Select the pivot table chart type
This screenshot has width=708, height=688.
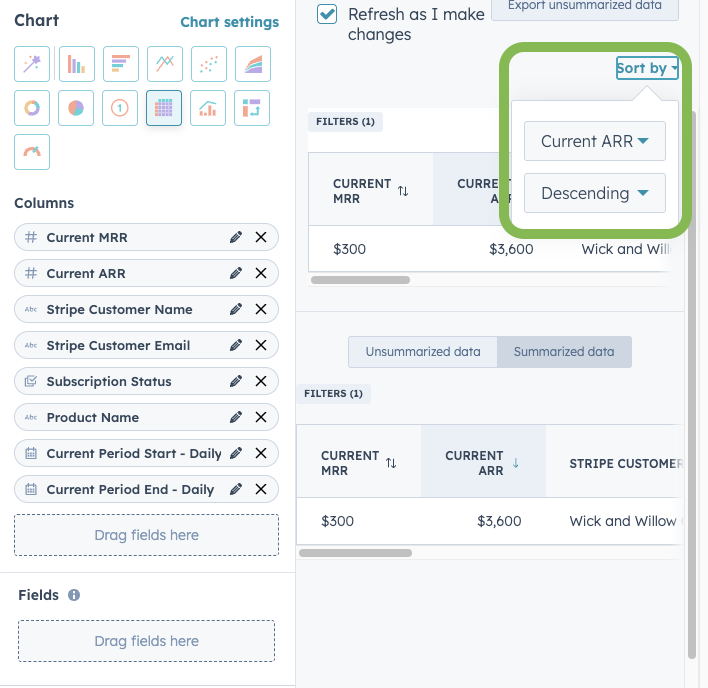tap(252, 108)
